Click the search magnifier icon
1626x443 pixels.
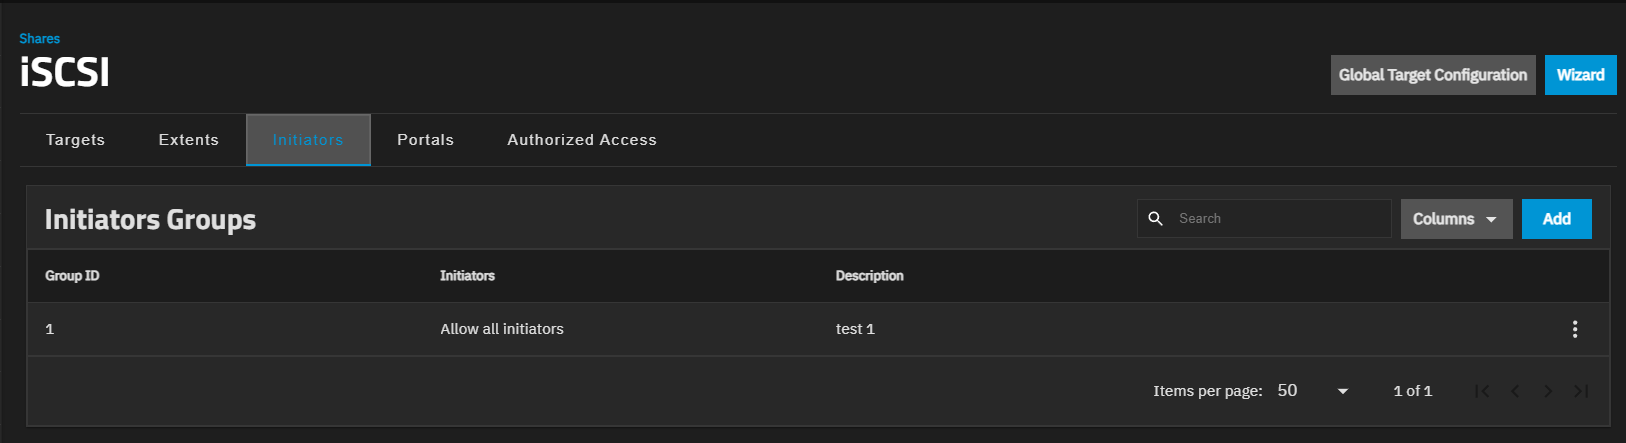(1155, 219)
